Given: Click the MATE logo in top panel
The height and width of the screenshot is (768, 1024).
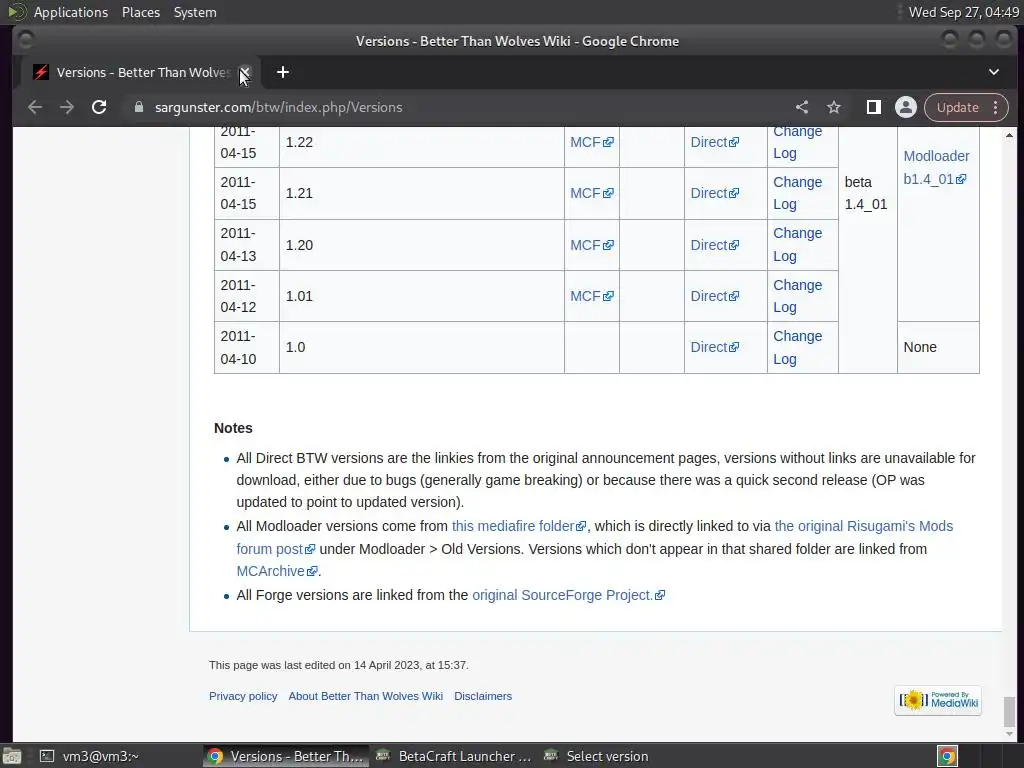Looking at the screenshot, I should coord(16,12).
